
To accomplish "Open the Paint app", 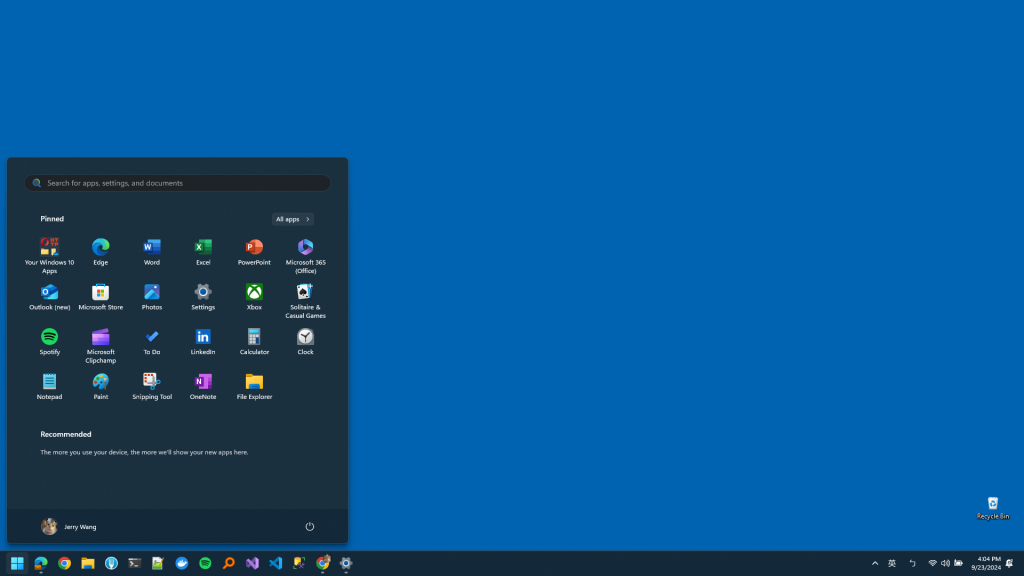I will pos(101,386).
